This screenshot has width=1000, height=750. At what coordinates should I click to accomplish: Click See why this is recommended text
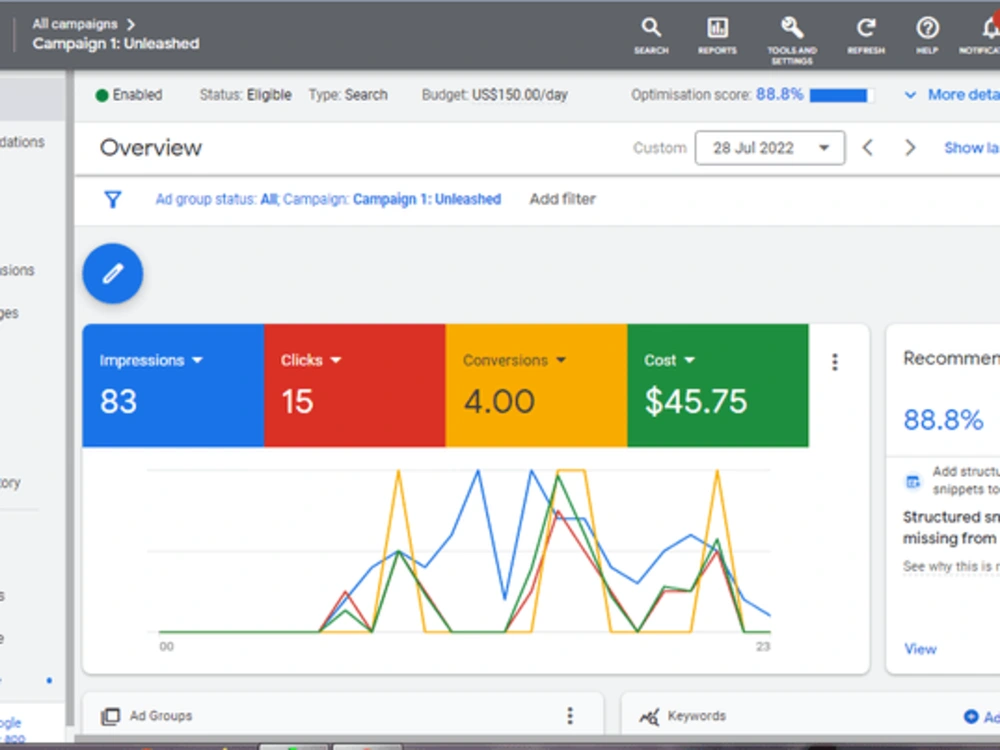[951, 566]
